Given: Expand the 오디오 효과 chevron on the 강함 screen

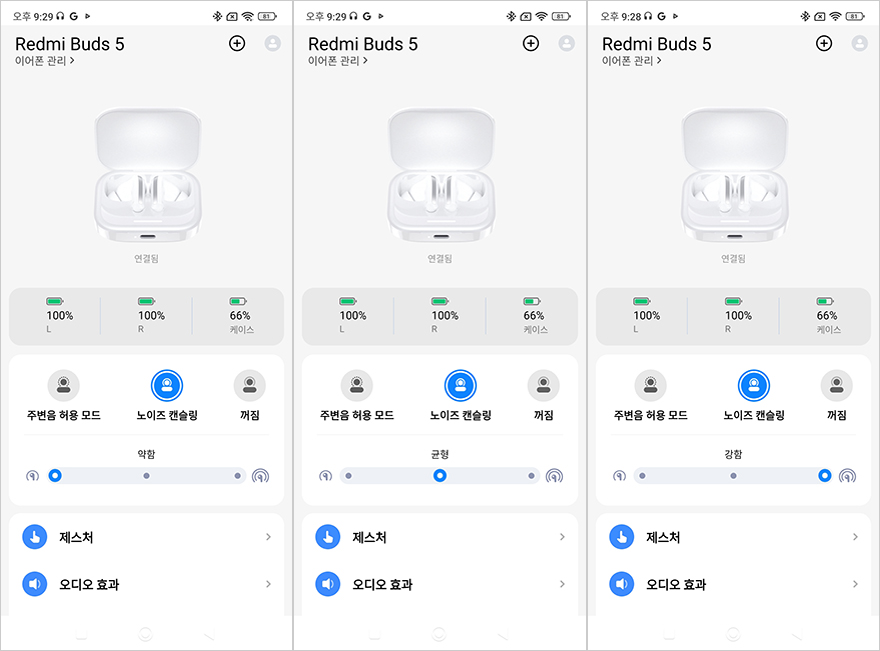Looking at the screenshot, I should click(x=855, y=584).
